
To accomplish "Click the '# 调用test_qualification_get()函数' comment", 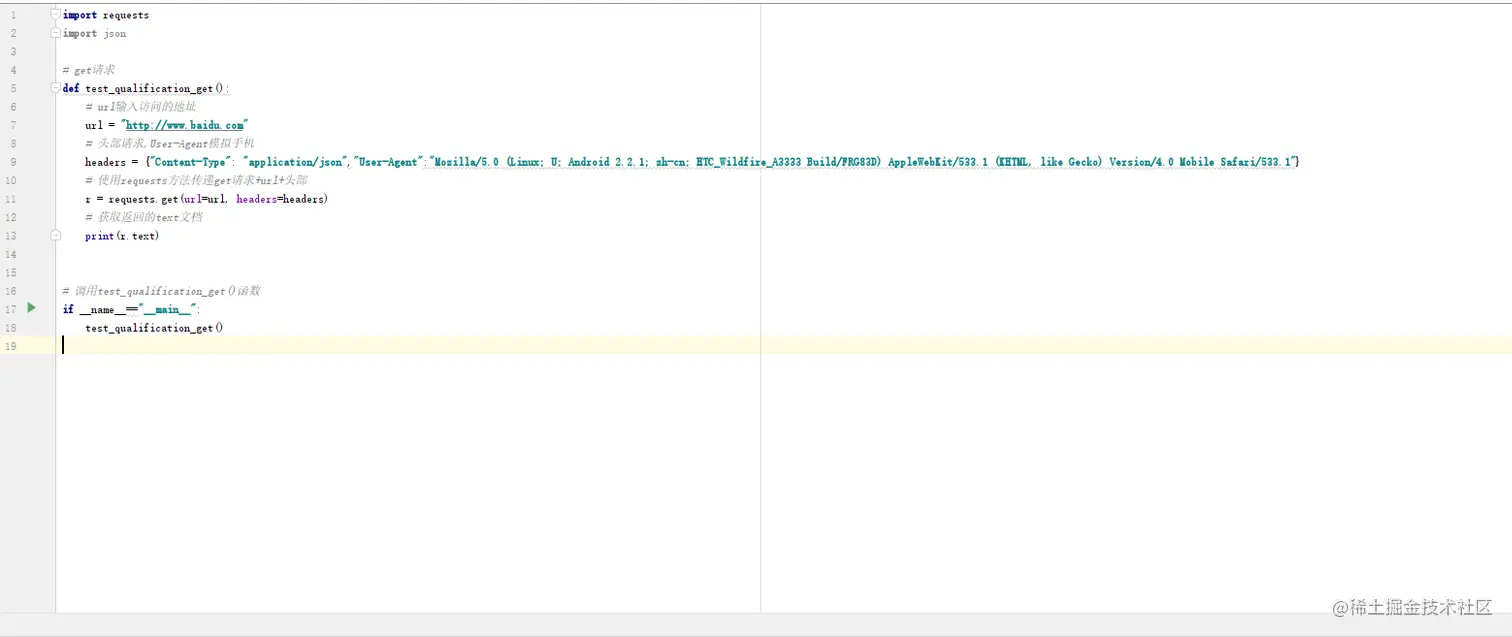I will click(x=161, y=291).
